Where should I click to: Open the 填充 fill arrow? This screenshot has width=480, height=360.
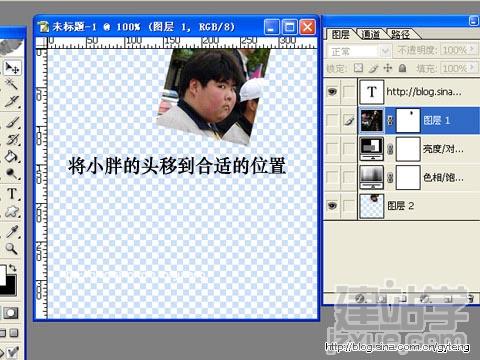pos(472,68)
